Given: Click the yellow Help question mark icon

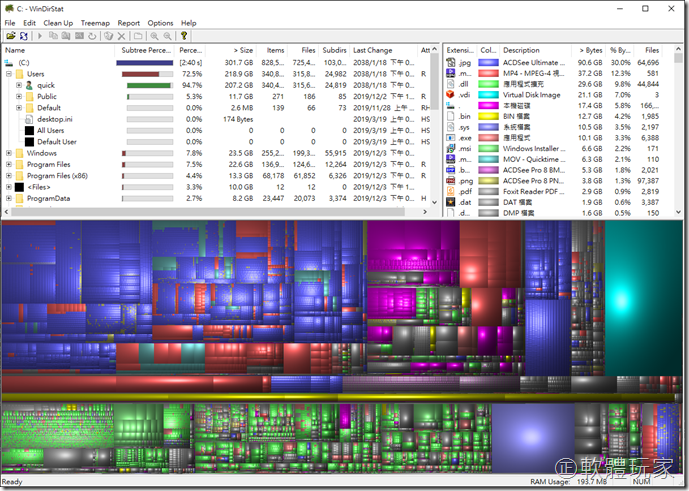Looking at the screenshot, I should (184, 36).
